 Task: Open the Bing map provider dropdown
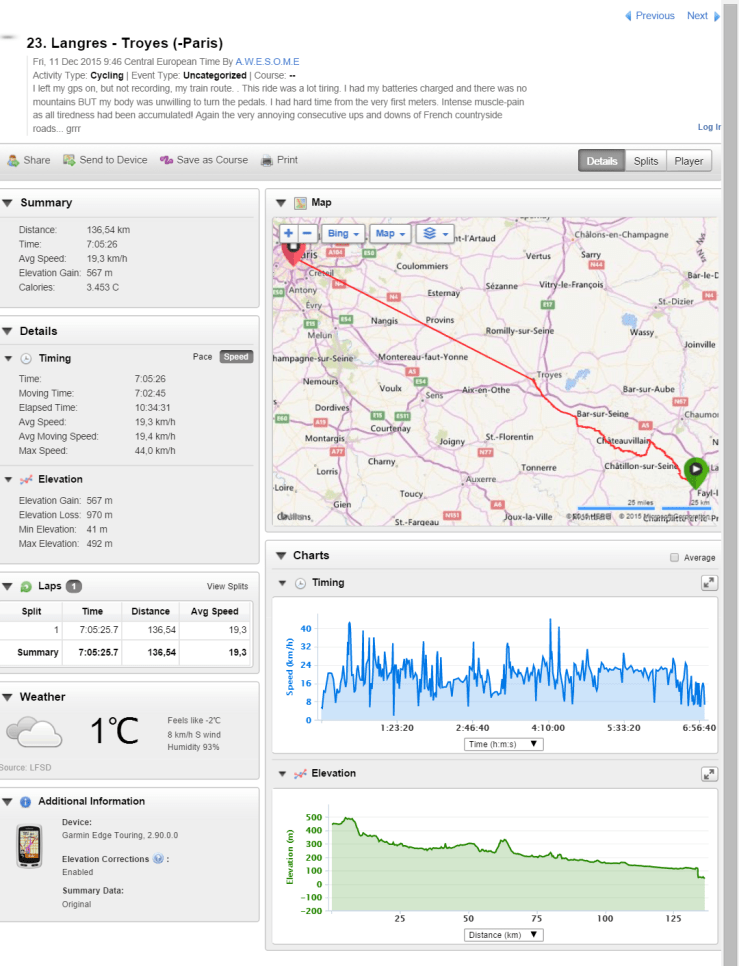pos(343,233)
